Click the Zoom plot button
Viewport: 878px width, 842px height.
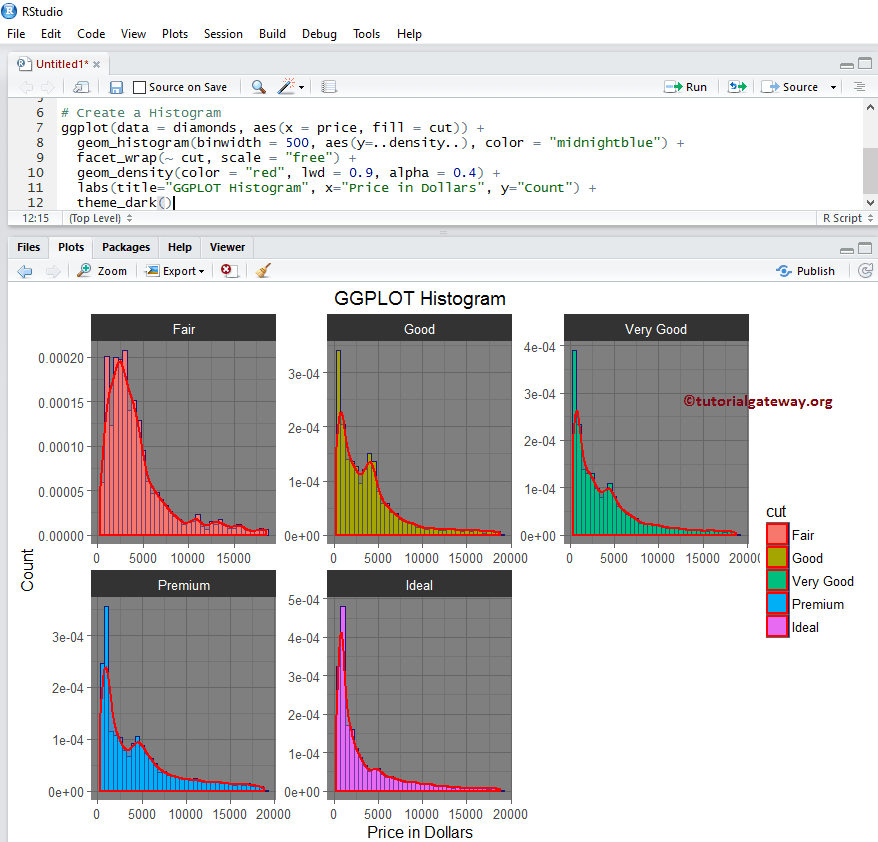coord(101,270)
